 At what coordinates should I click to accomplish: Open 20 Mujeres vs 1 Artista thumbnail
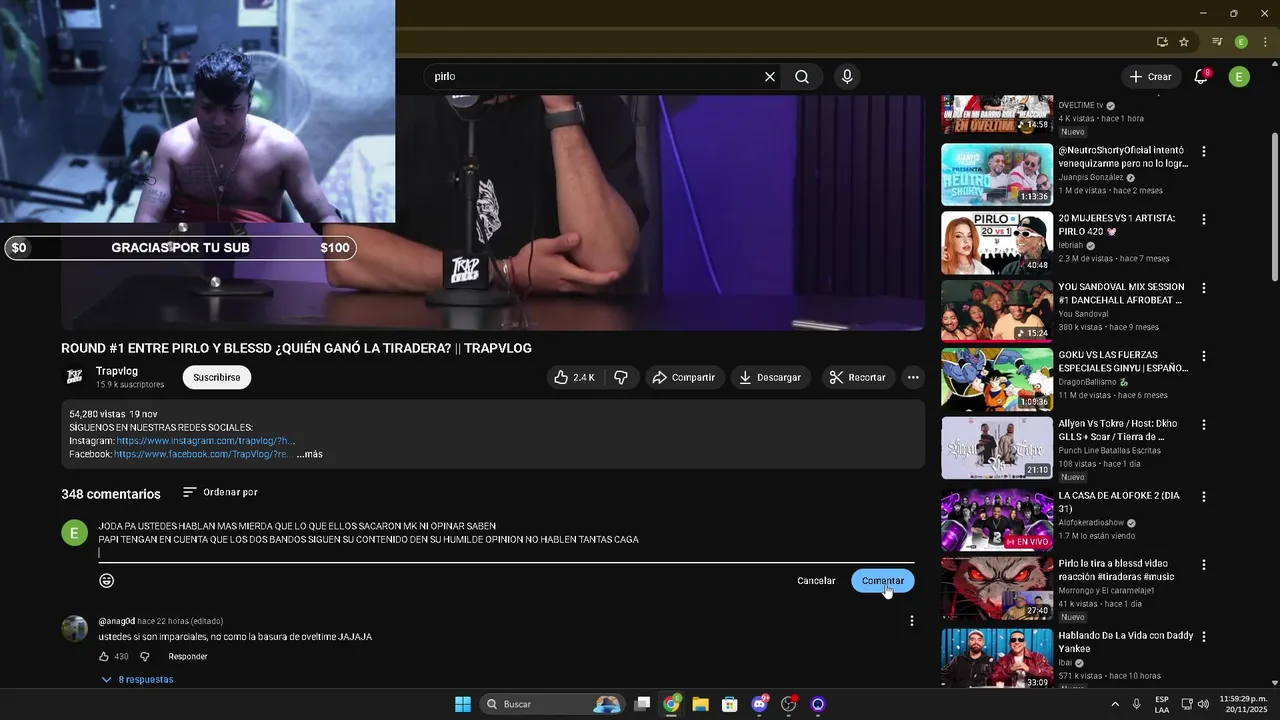tap(997, 243)
